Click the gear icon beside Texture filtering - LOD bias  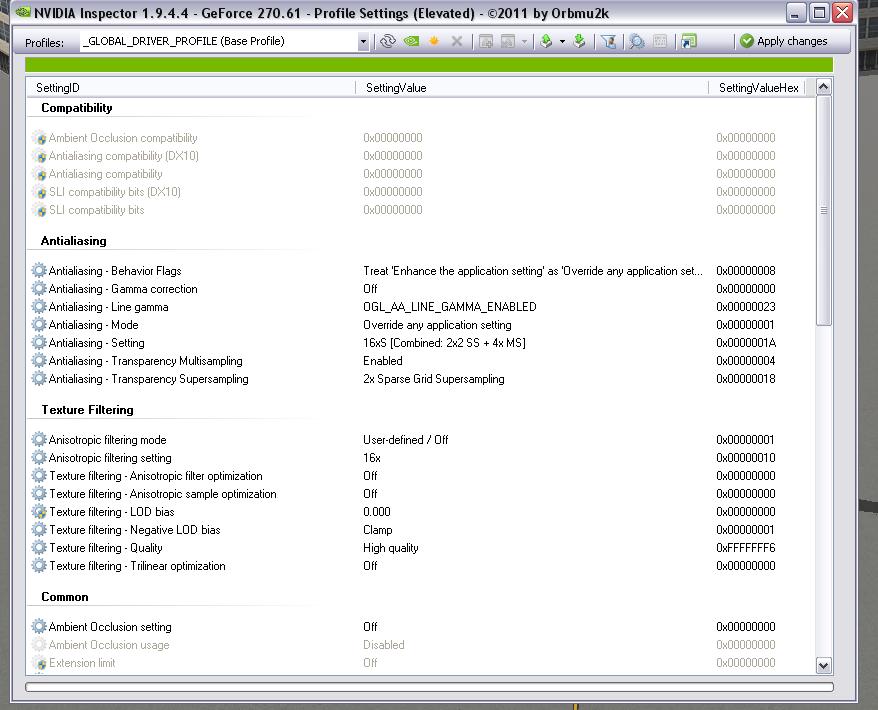tap(39, 511)
